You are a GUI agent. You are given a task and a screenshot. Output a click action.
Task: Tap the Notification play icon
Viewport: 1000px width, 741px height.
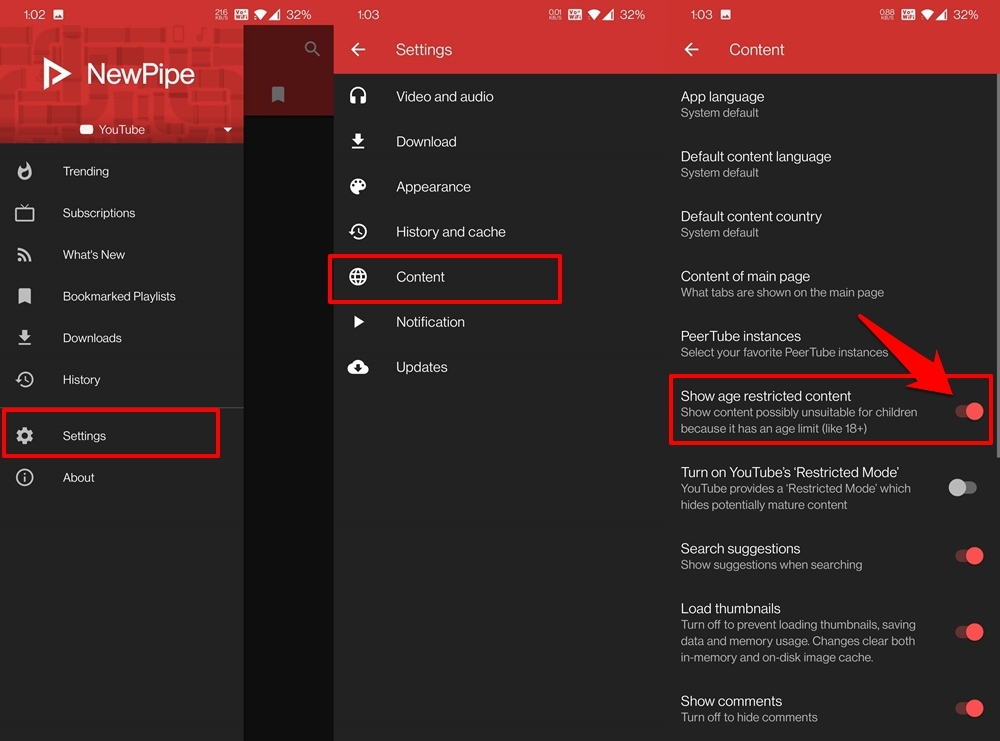(x=358, y=321)
